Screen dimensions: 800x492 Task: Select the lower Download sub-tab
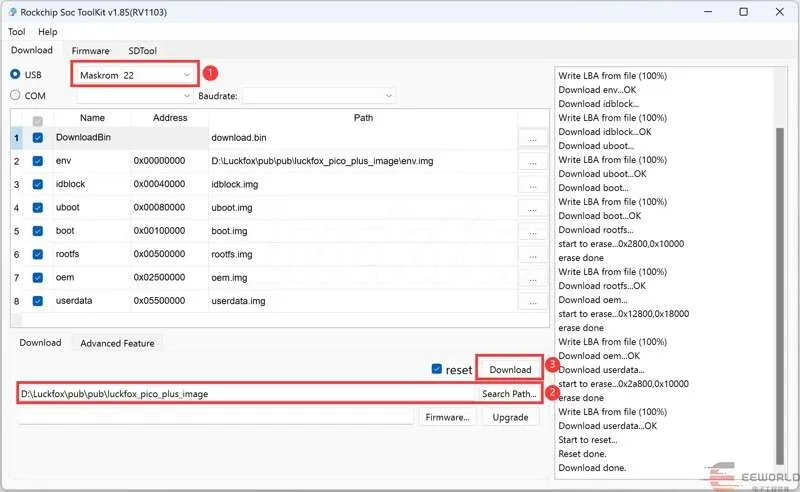[40, 343]
